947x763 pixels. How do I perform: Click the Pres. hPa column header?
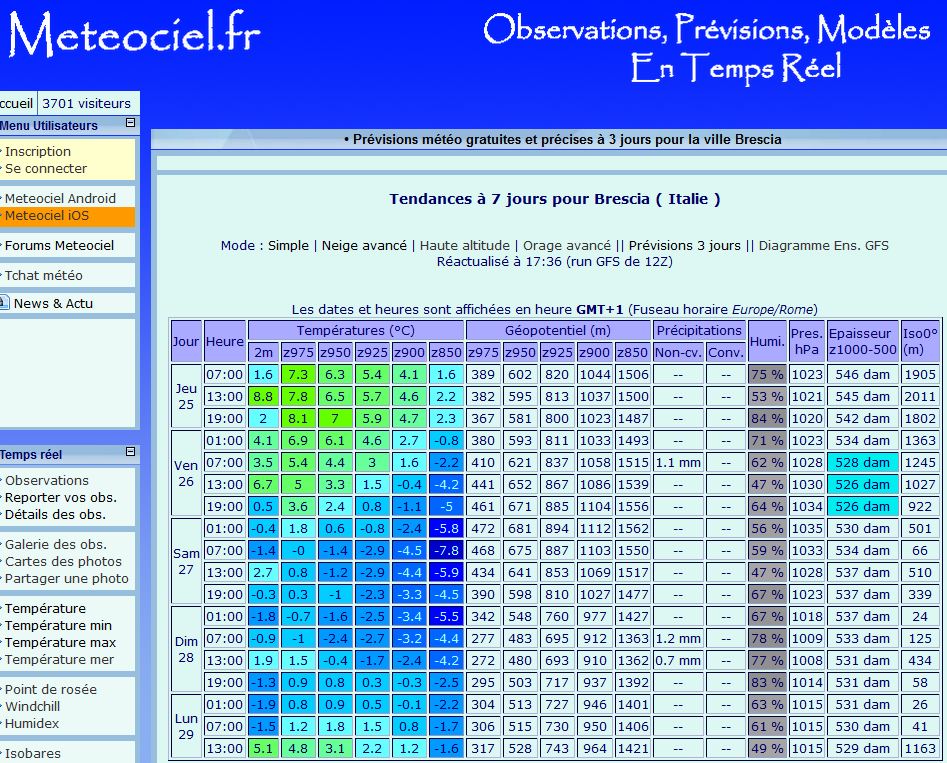(807, 341)
